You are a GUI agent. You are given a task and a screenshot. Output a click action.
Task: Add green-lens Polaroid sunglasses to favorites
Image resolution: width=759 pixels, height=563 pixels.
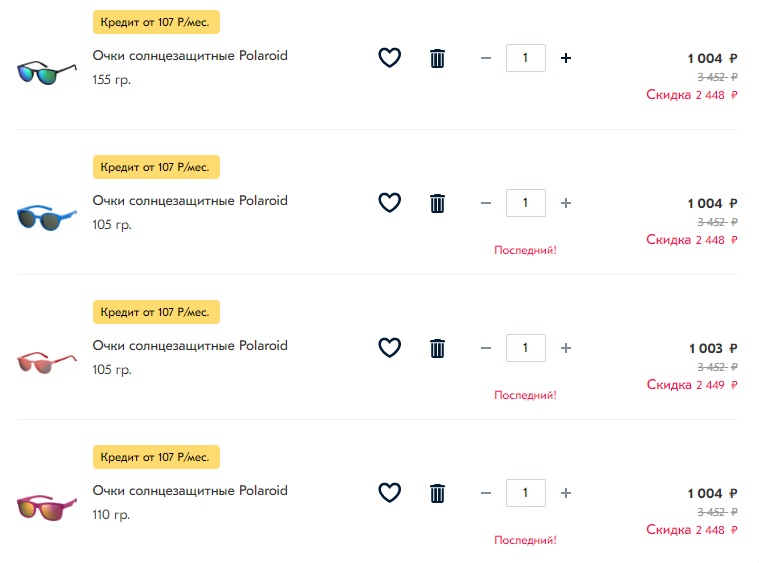pos(389,58)
